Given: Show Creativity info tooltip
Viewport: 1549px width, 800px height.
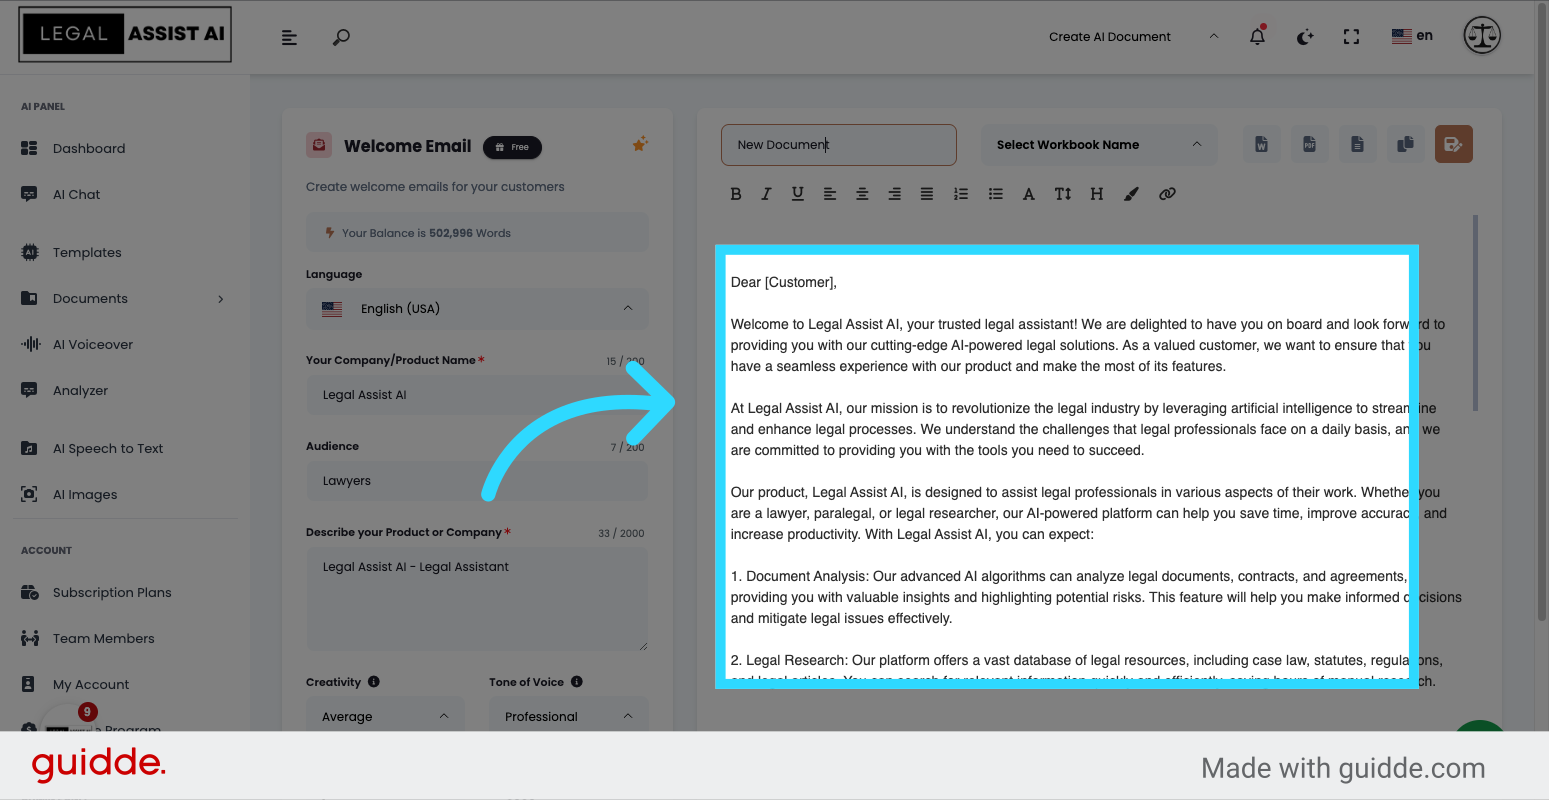Looking at the screenshot, I should tap(374, 682).
